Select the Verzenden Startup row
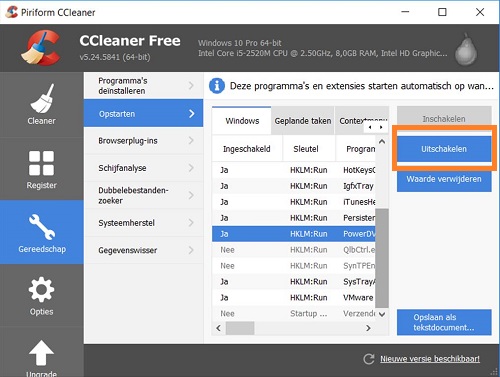This screenshot has height=377, width=500. pyautogui.click(x=294, y=314)
